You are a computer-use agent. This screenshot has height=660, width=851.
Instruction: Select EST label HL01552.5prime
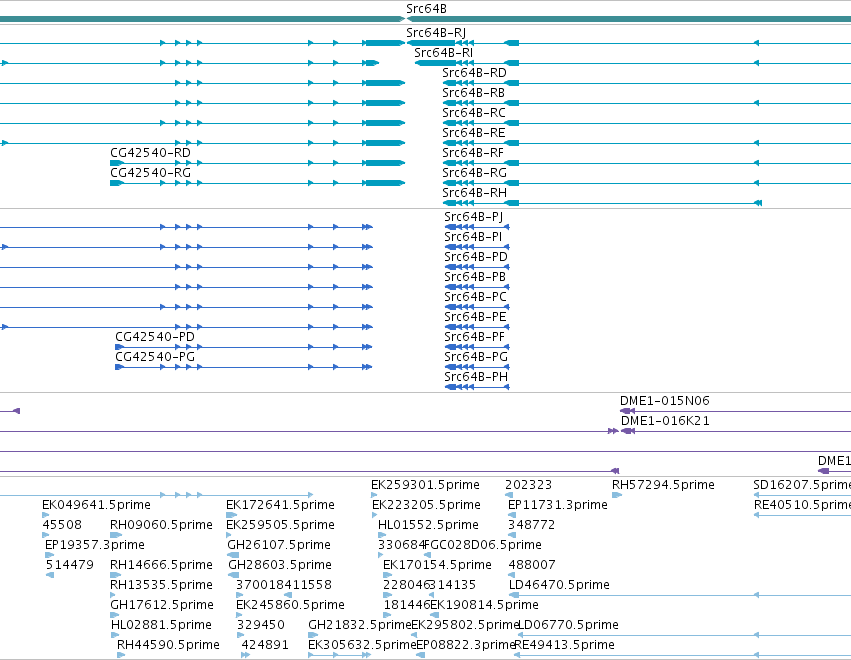pos(428,525)
